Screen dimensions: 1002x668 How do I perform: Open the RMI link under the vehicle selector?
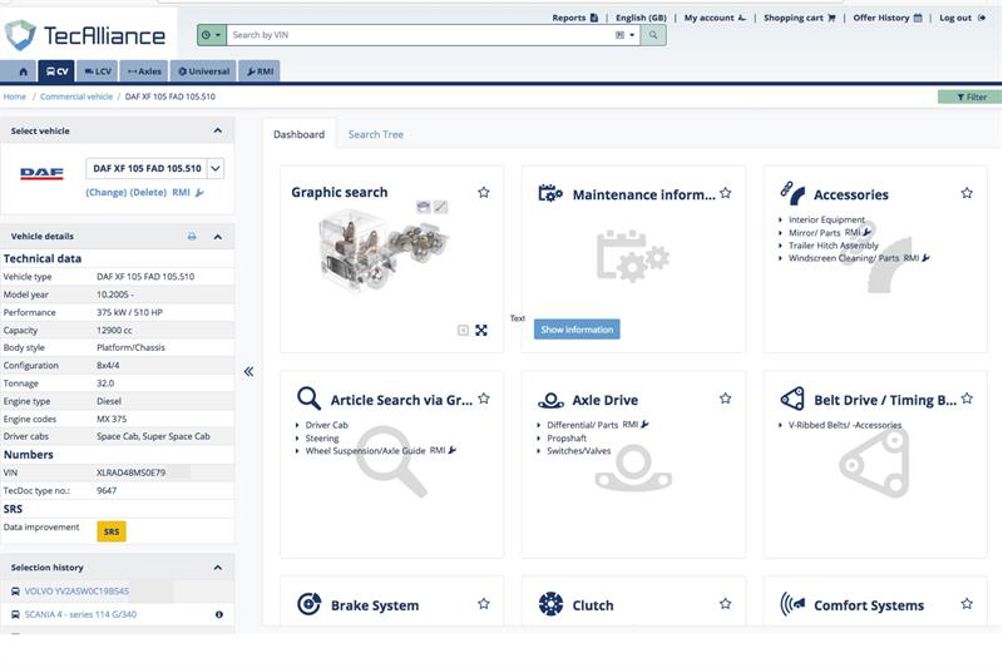[187, 192]
